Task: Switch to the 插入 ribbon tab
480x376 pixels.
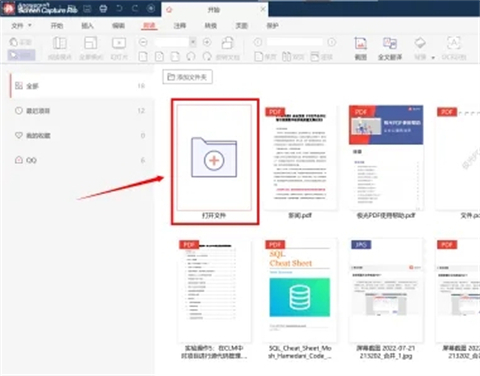Action: point(87,26)
